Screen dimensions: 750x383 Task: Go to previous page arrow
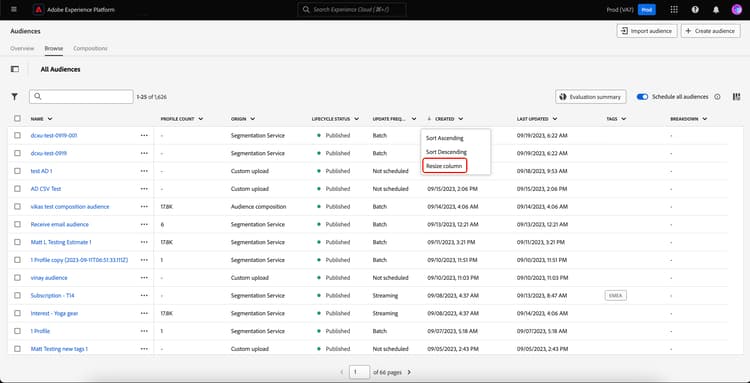pyautogui.click(x=342, y=372)
